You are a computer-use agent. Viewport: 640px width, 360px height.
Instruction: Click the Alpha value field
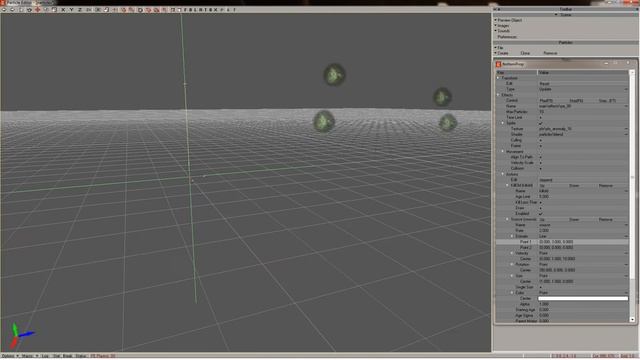click(x=583, y=304)
